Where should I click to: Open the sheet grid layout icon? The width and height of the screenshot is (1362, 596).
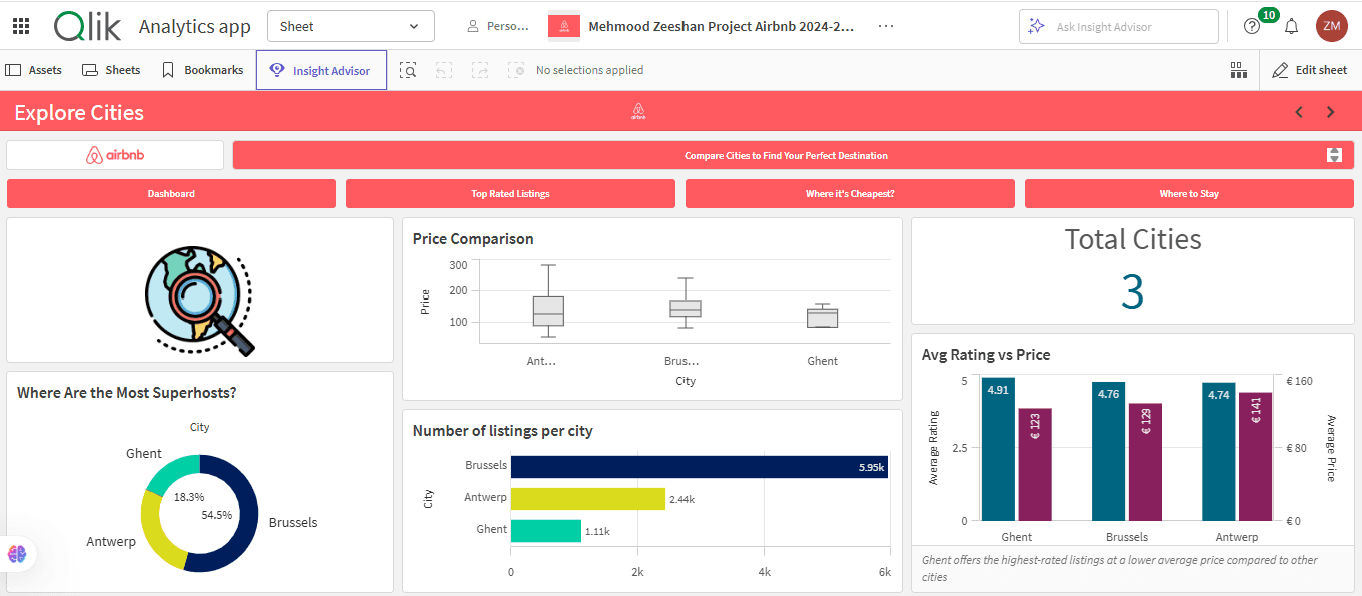[1238, 70]
